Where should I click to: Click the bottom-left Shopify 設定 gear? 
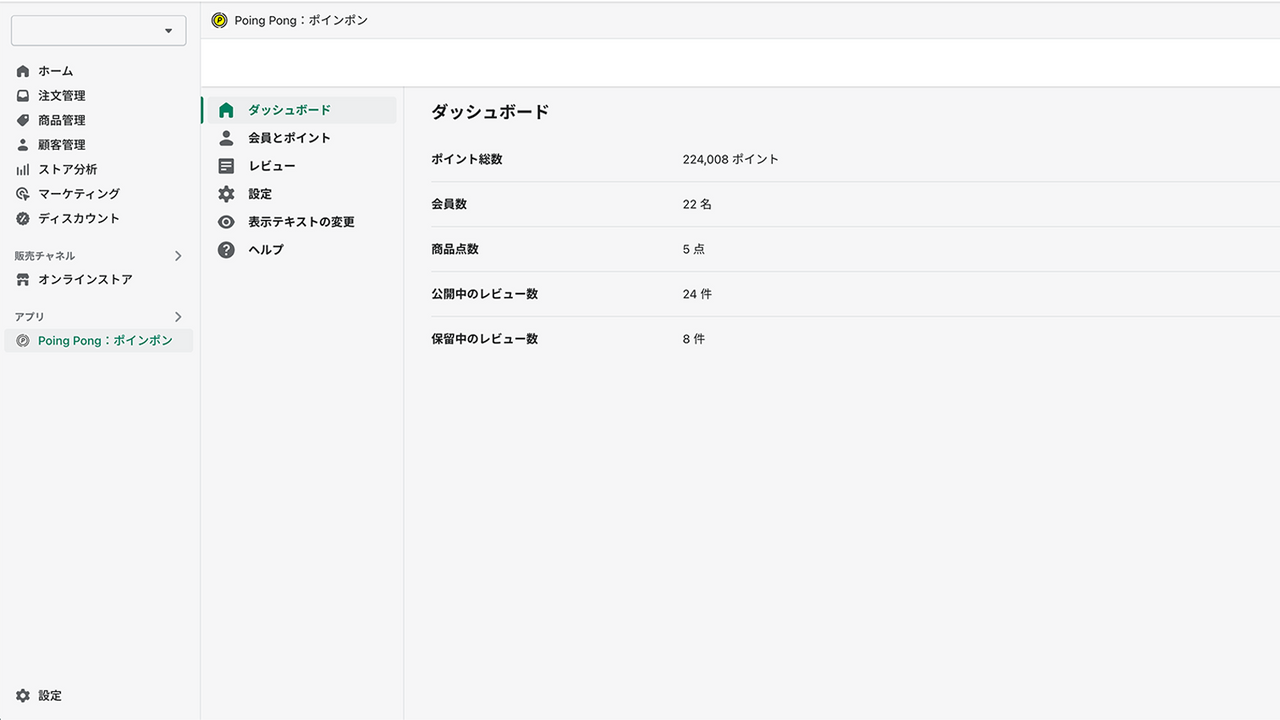coord(22,695)
